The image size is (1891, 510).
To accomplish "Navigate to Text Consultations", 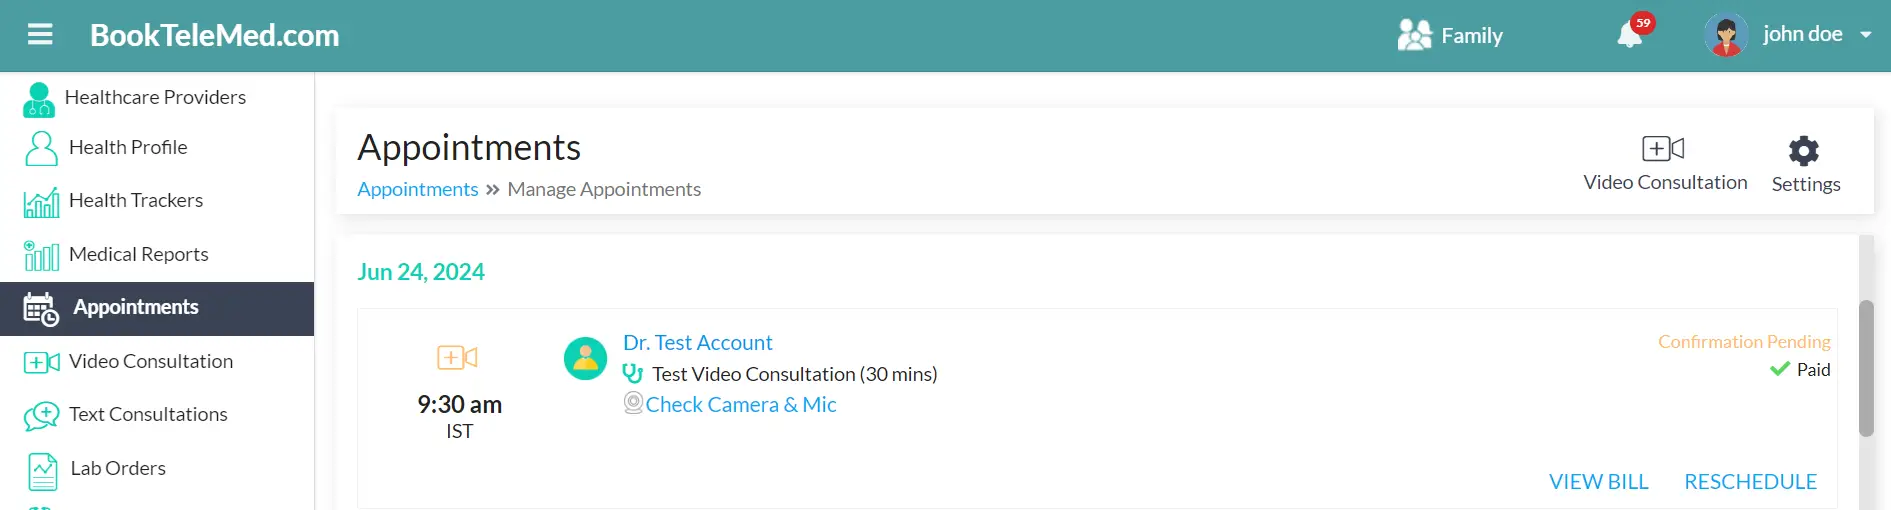I will (148, 414).
